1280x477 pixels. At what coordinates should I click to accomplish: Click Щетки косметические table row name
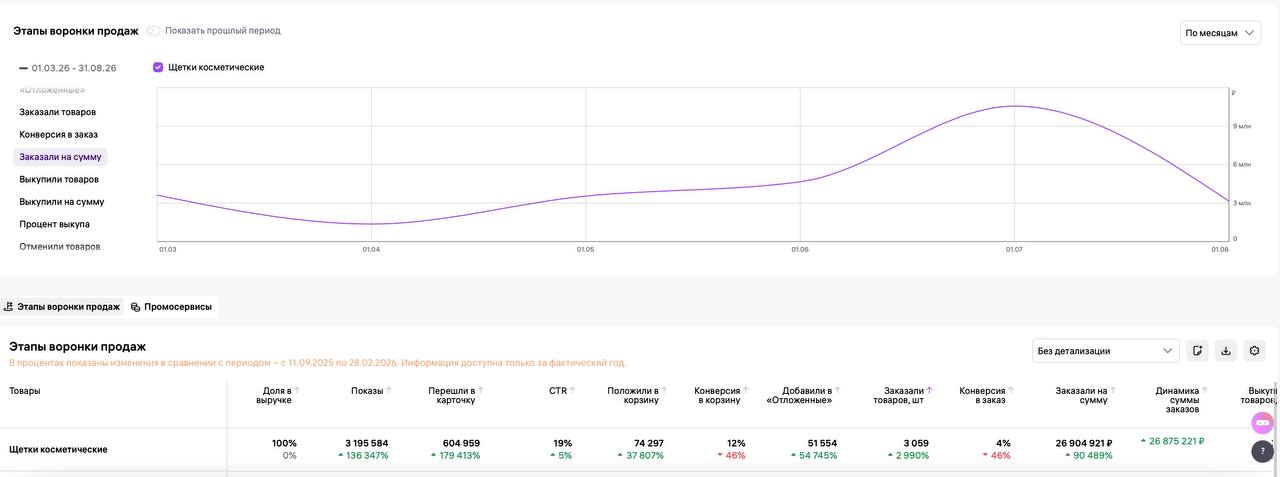(x=58, y=450)
